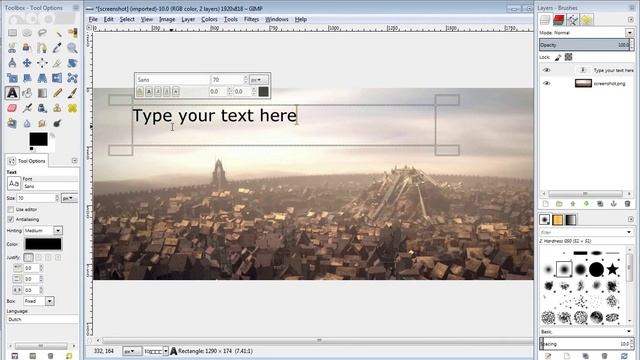Open size unit dropdown in tool options
The width and height of the screenshot is (640, 360).
tap(69, 198)
